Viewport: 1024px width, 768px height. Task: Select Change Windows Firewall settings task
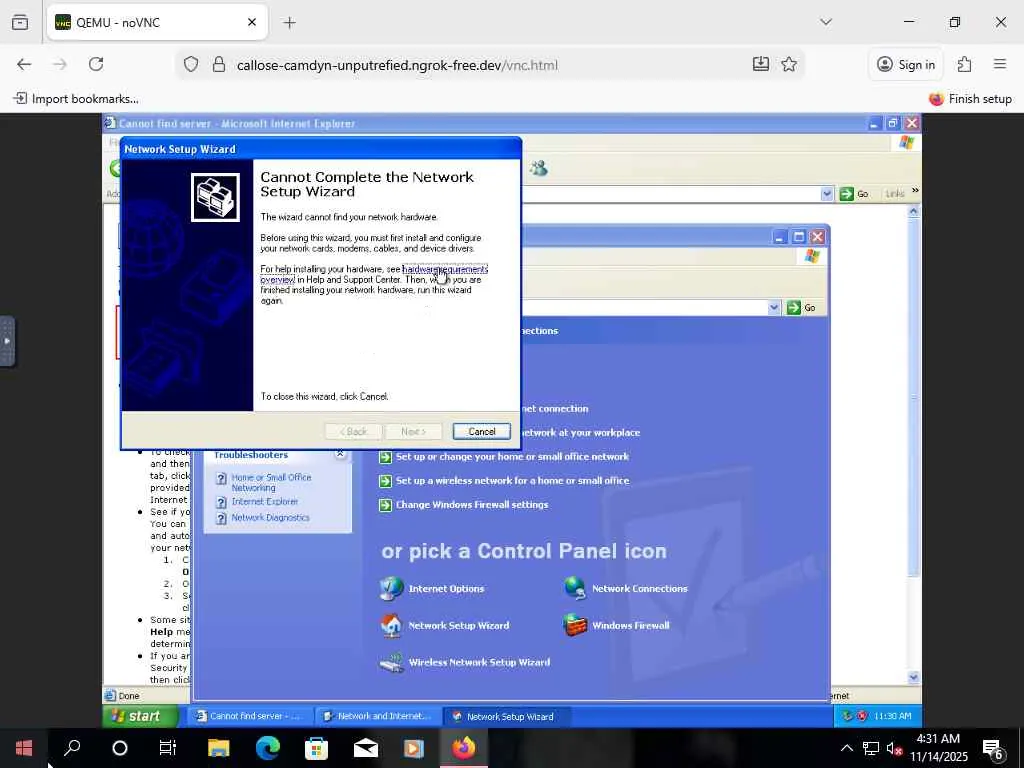(472, 505)
